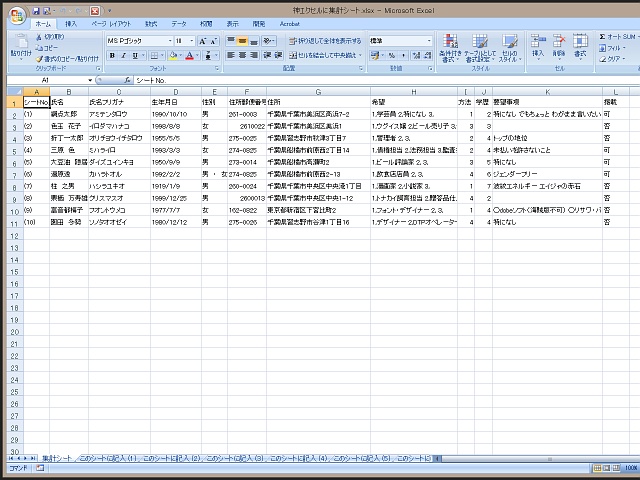Image resolution: width=640 pixels, height=480 pixels.
Task: Click the 100% zoom level in status bar
Action: coord(631,468)
